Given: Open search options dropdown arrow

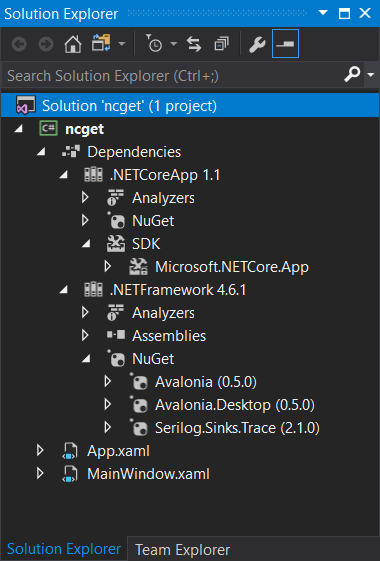Looking at the screenshot, I should tap(371, 75).
